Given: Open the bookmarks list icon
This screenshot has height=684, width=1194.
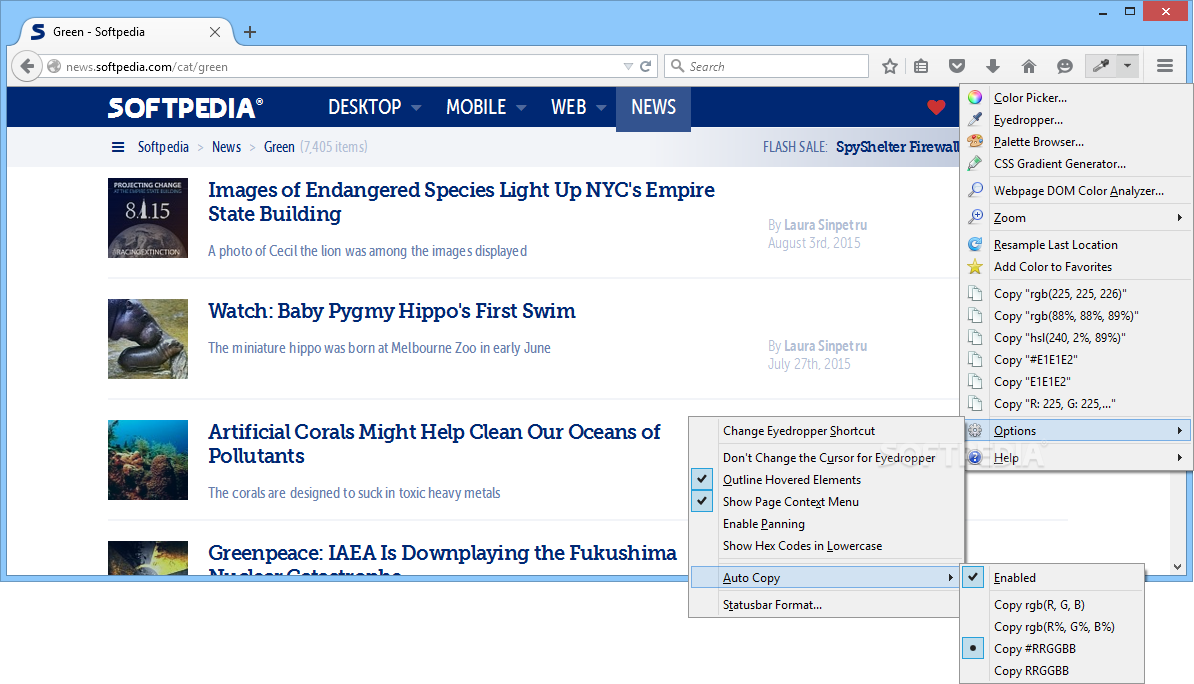Looking at the screenshot, I should tap(921, 66).
